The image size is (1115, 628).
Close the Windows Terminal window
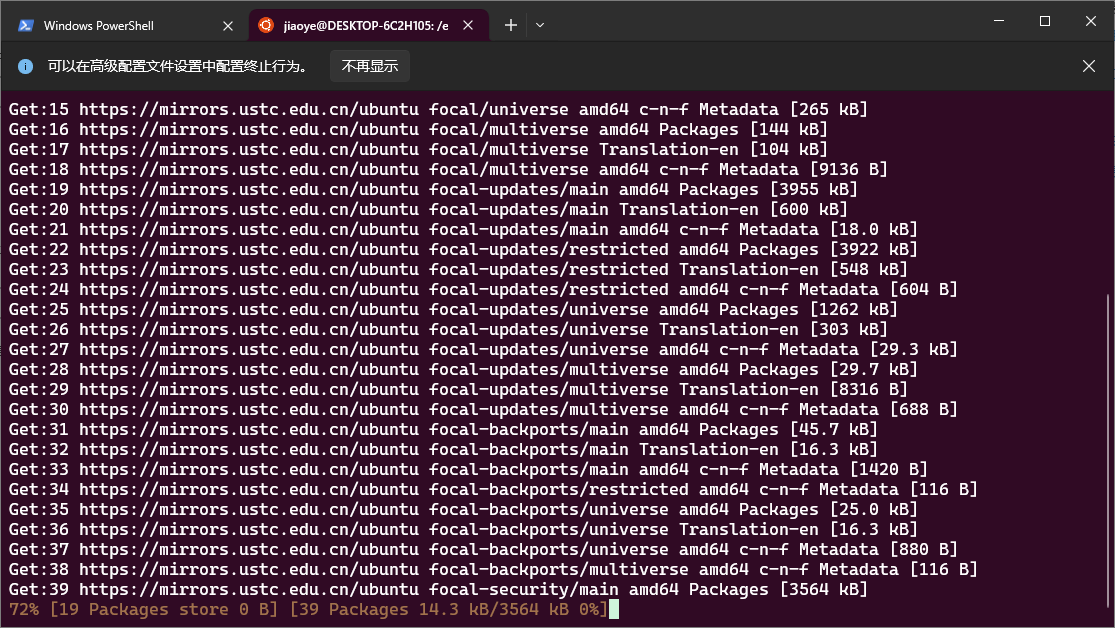click(x=1090, y=22)
